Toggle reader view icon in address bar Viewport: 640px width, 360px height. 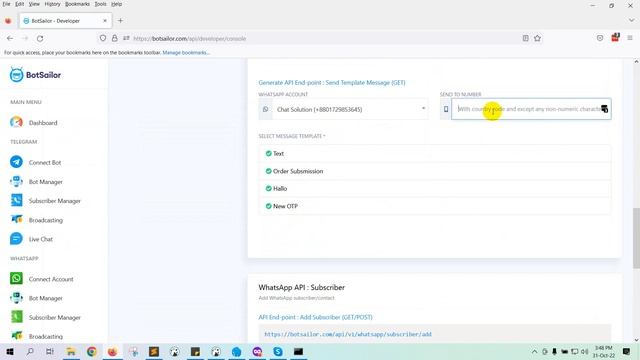coord(525,38)
